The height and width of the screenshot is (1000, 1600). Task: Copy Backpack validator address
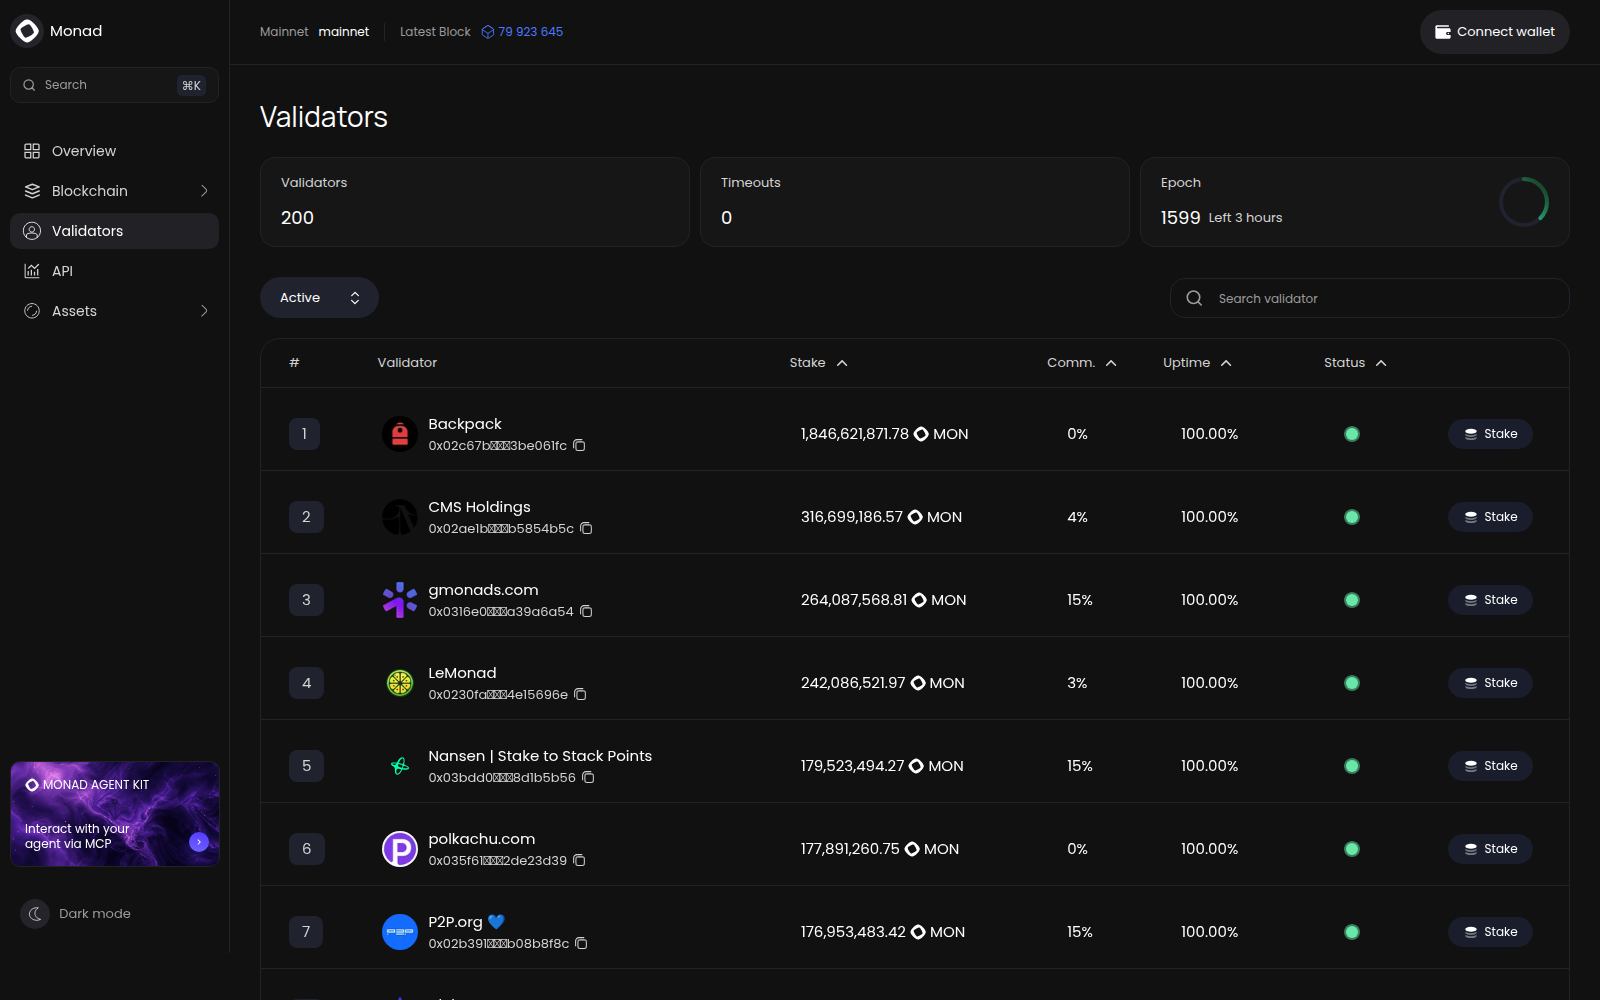tap(579, 445)
